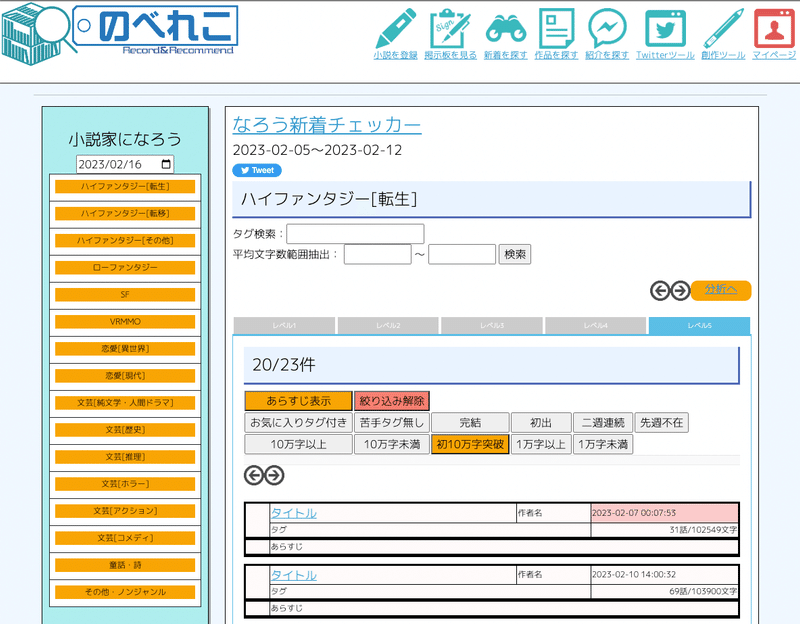Toggle the 二週連続 filter
Viewport: 800px width, 624px height.
(603, 422)
